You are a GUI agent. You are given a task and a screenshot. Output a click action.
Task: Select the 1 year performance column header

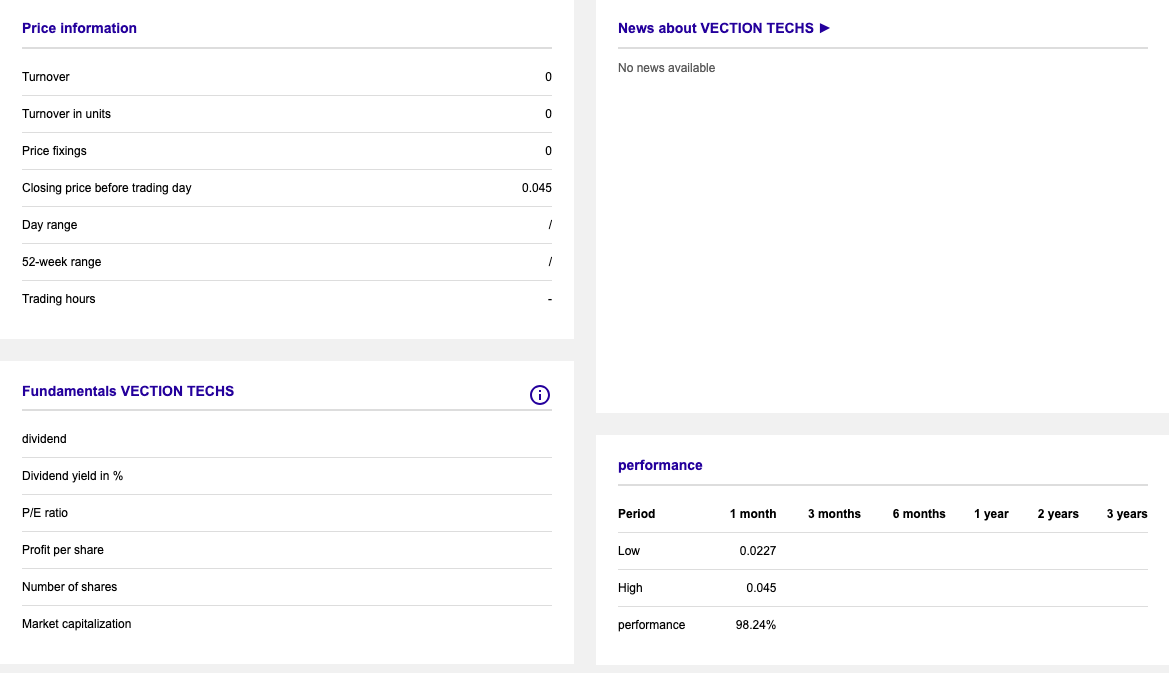(x=991, y=514)
